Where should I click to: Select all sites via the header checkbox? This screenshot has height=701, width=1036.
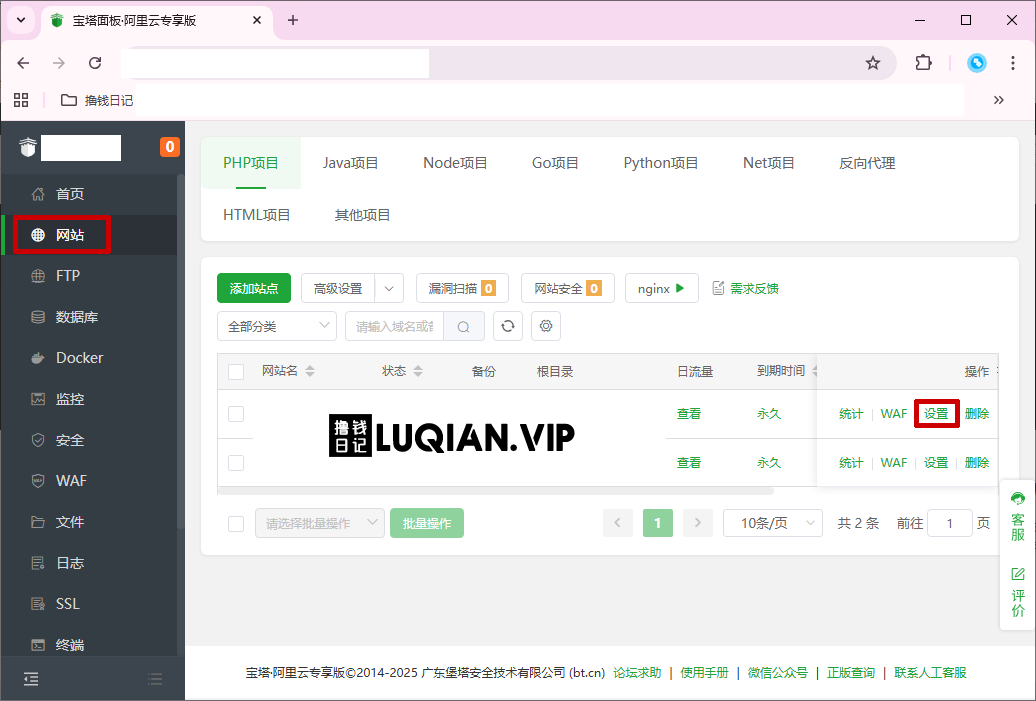point(236,371)
